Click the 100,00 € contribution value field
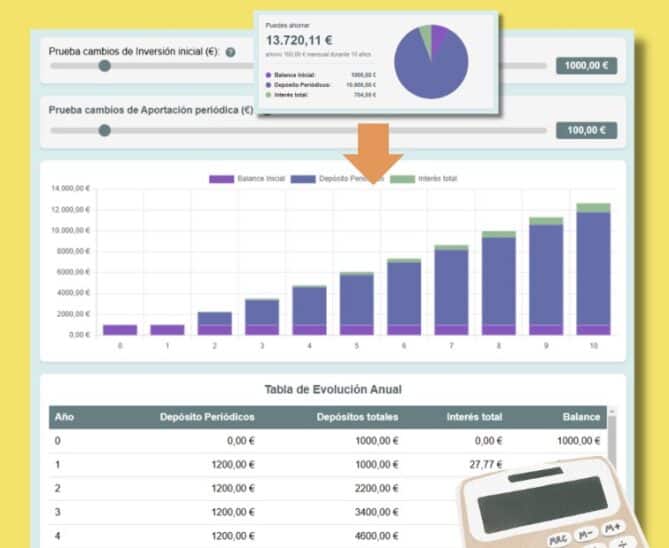The width and height of the screenshot is (669, 548). [x=586, y=130]
